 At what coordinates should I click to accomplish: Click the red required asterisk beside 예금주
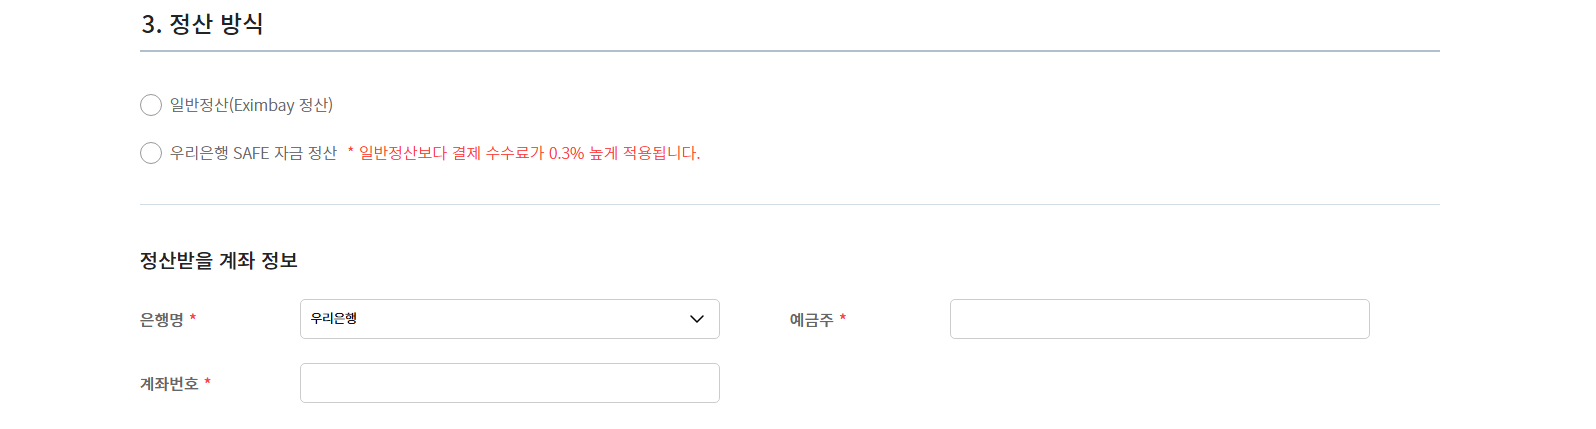click(843, 318)
